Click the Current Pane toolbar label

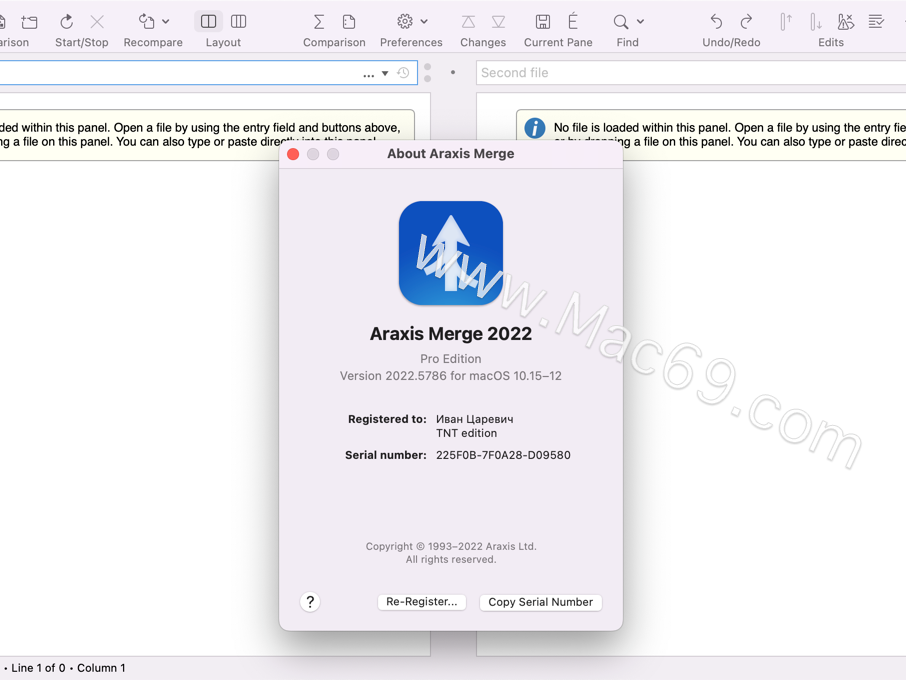click(x=558, y=42)
